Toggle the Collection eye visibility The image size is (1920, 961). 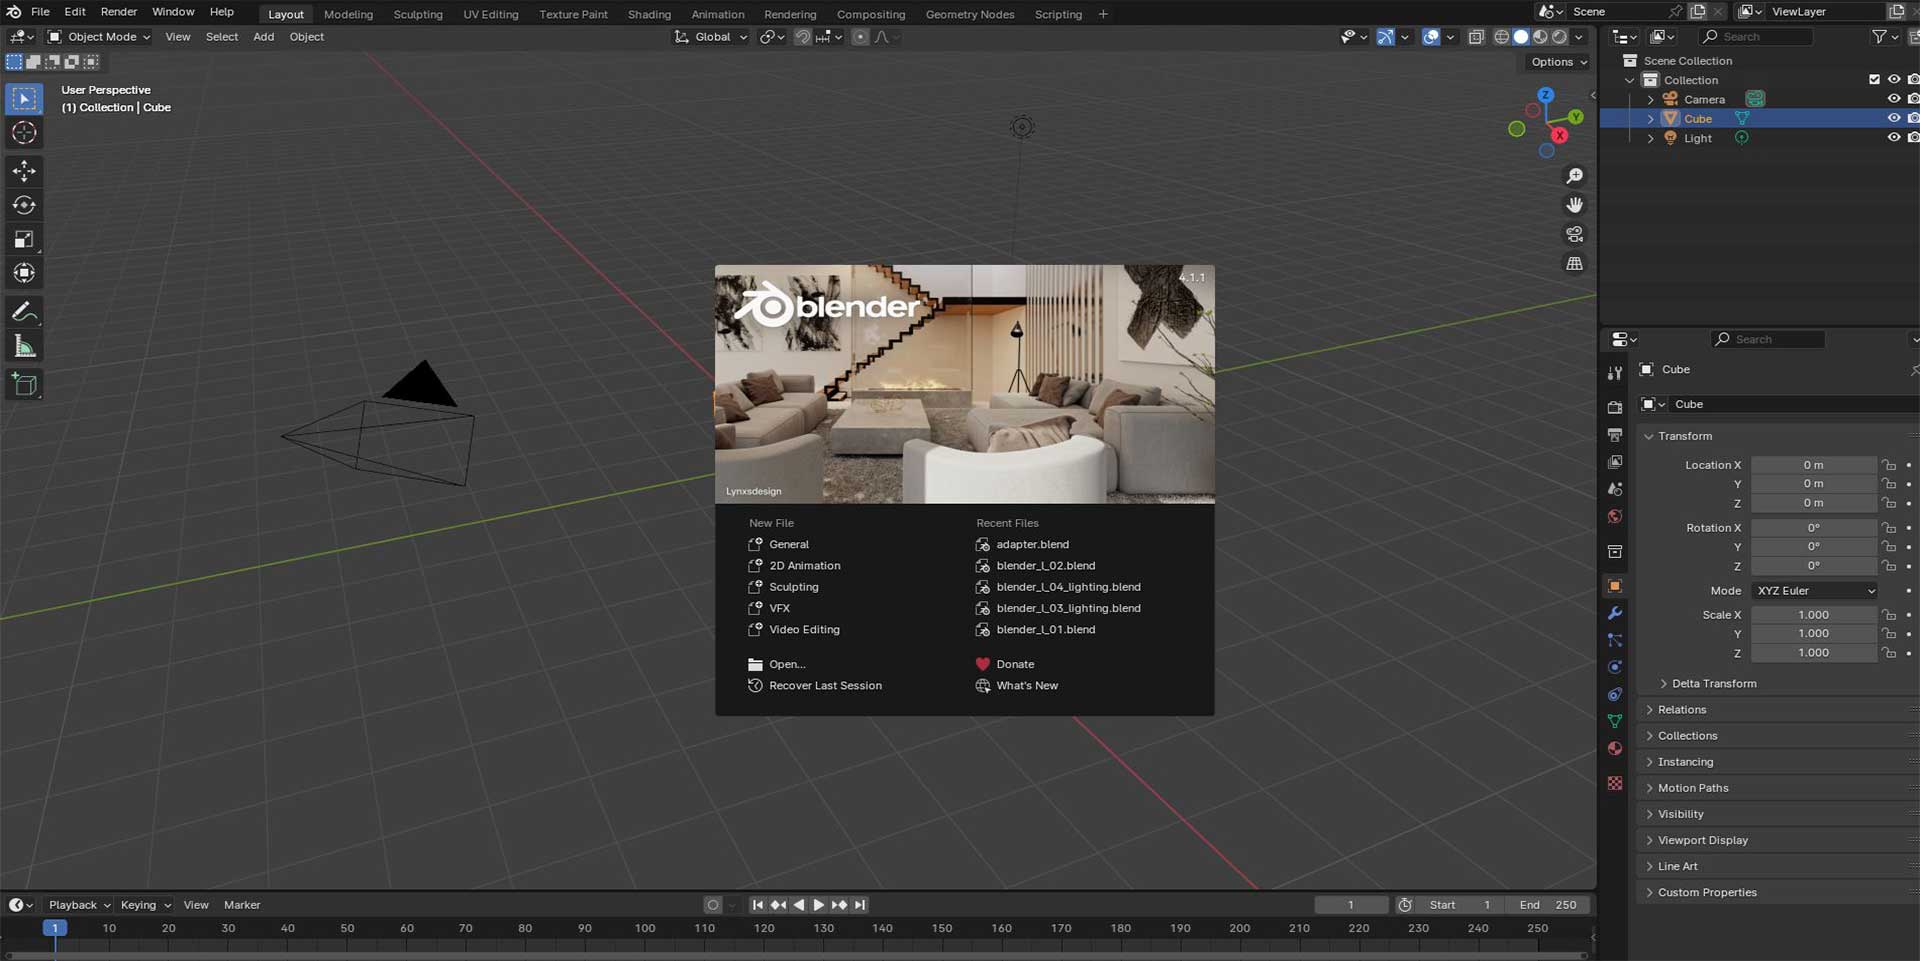[x=1893, y=80]
